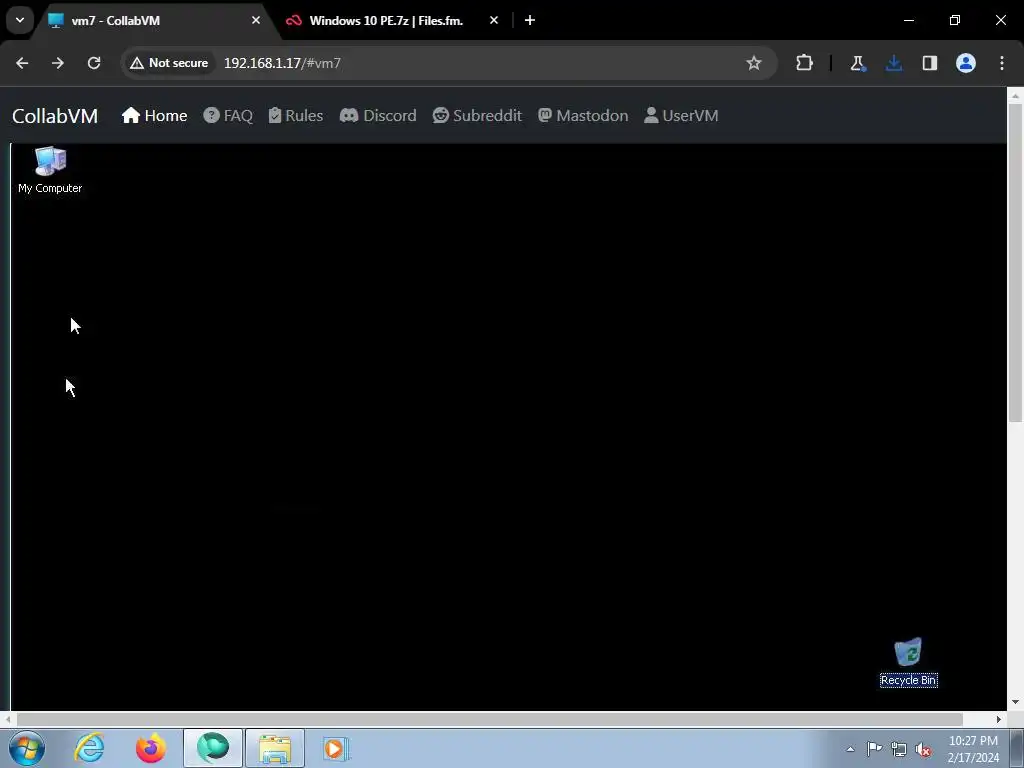
Task: Open the Mastodon link
Action: click(x=583, y=116)
